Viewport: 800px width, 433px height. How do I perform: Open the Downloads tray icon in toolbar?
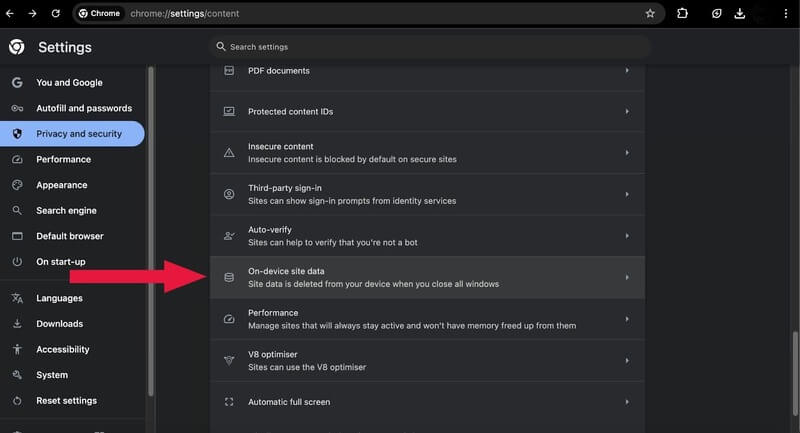739,14
